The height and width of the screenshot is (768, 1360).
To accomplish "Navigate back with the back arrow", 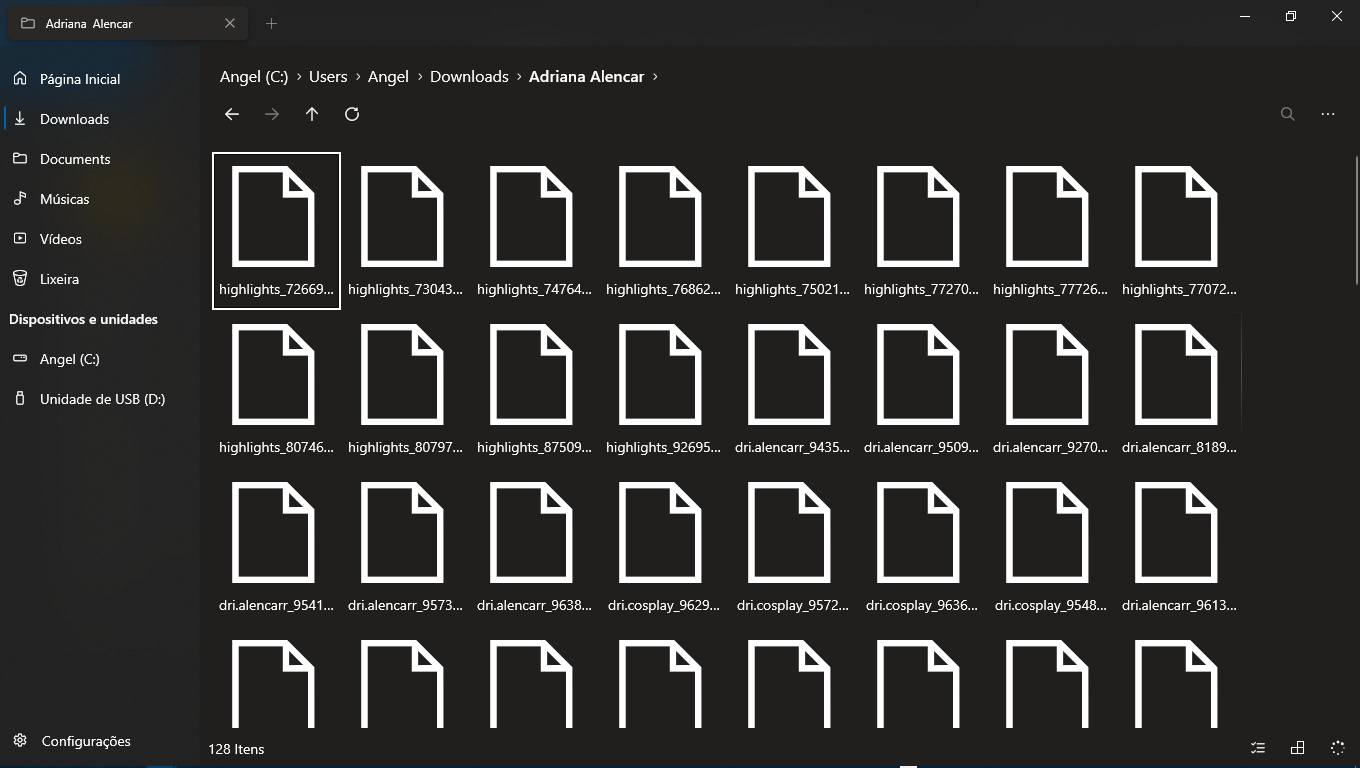I will click(232, 114).
